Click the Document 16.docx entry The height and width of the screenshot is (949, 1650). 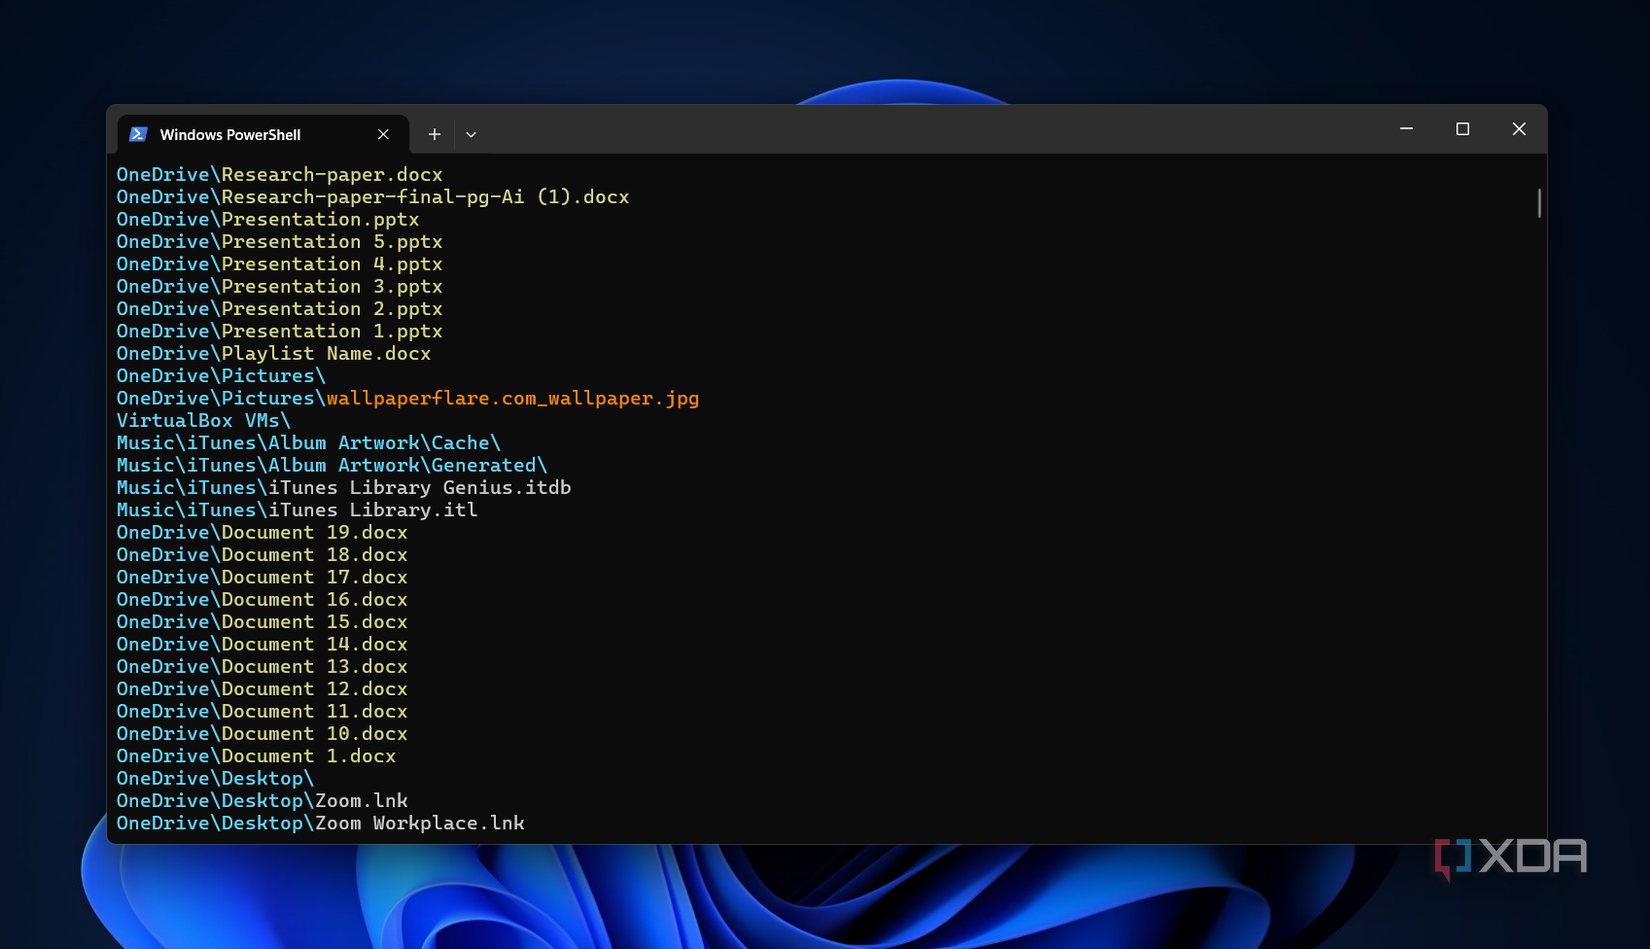tap(262, 599)
